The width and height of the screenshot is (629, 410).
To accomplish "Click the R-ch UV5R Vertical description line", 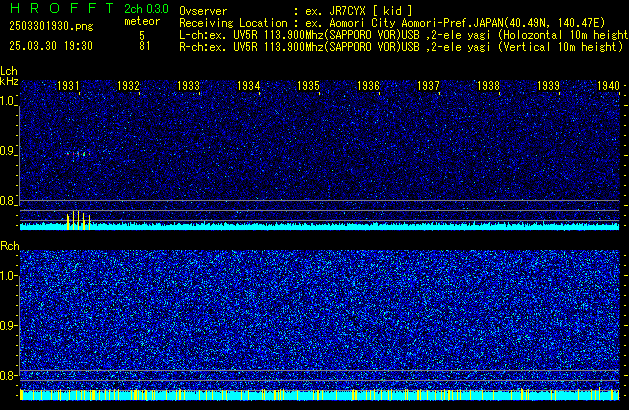I will pyautogui.click(x=401, y=47).
